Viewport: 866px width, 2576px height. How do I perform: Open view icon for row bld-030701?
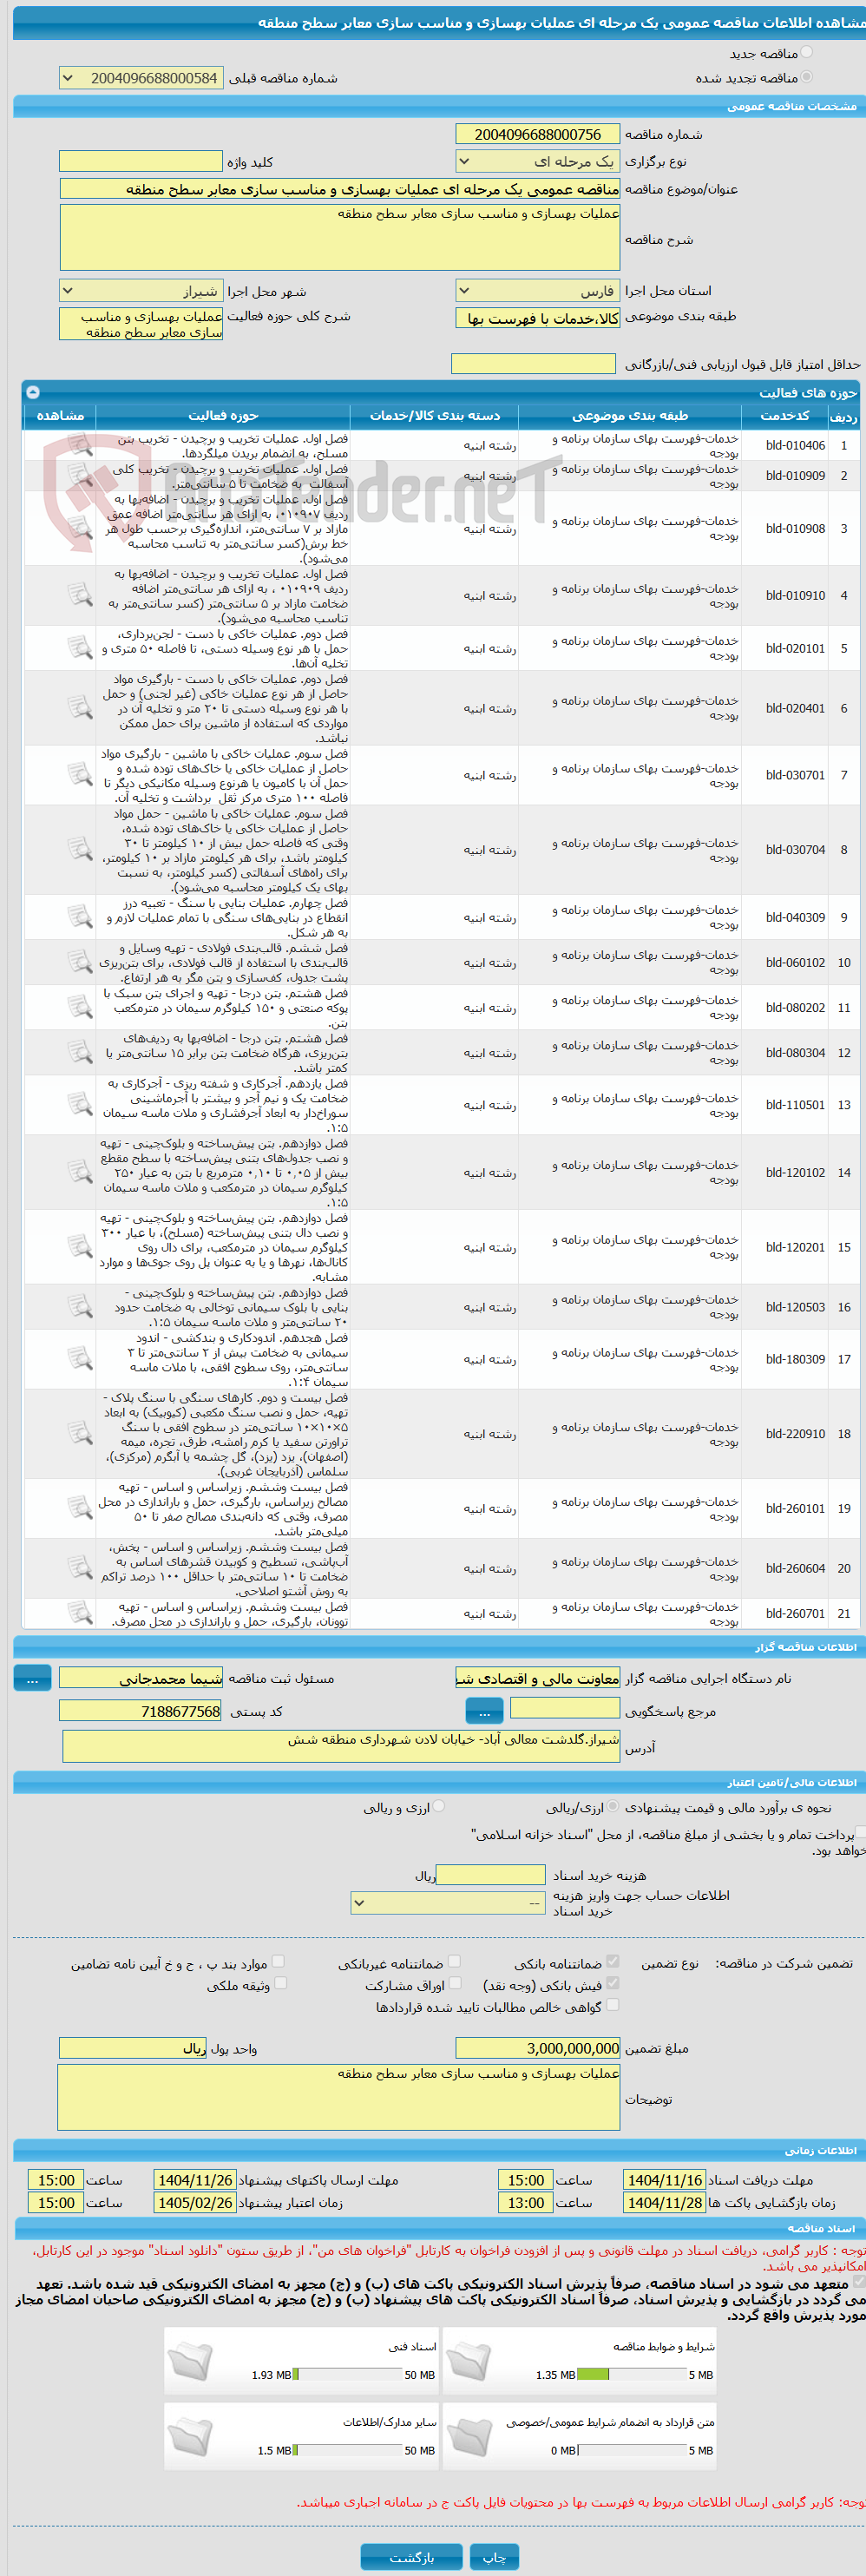click(80, 775)
